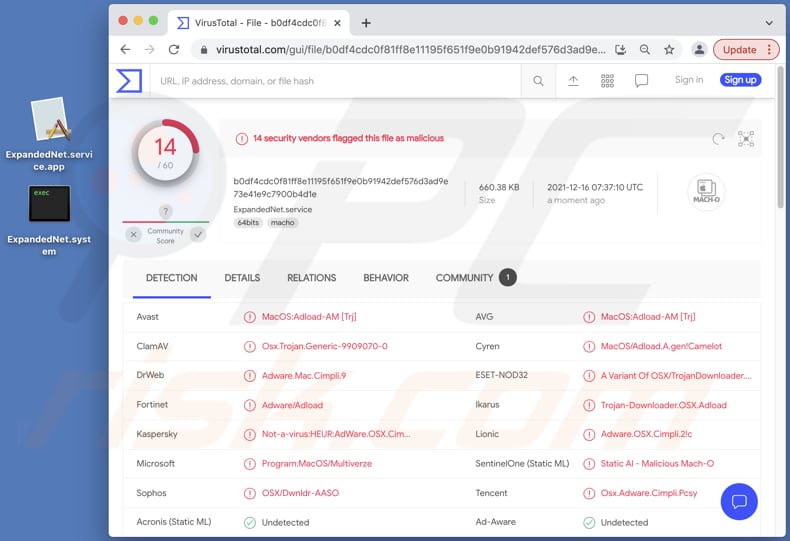
Task: Click the 64bits tag
Action: (248, 223)
